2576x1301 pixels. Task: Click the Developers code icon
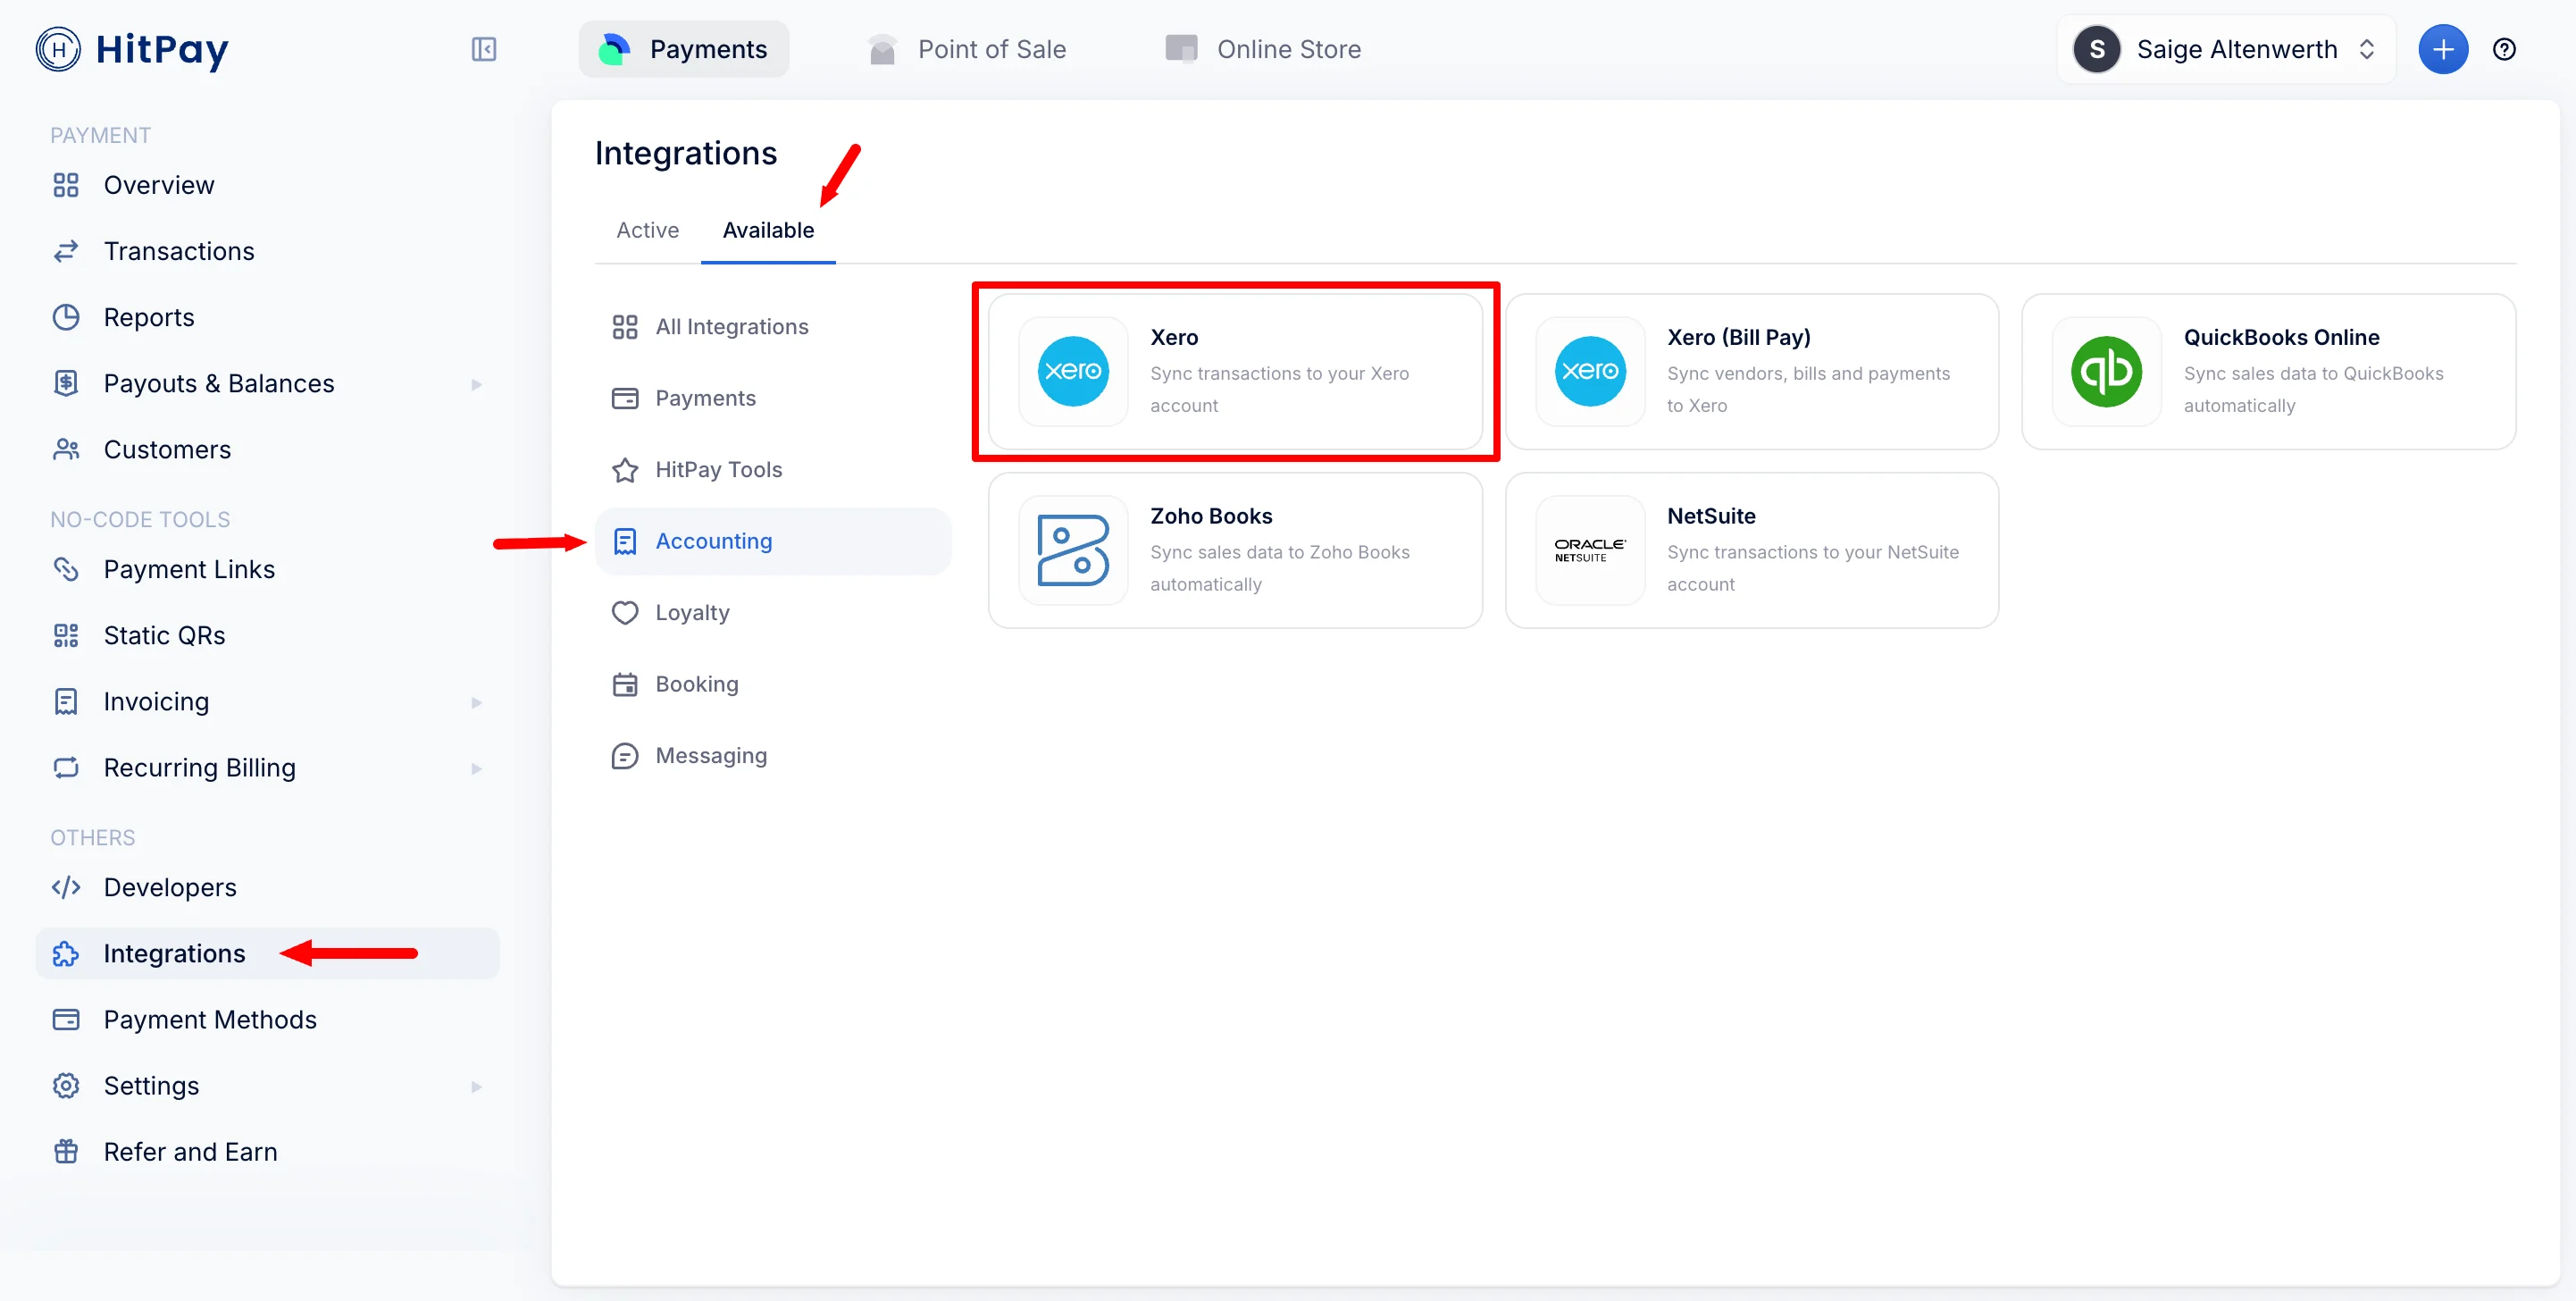point(66,887)
